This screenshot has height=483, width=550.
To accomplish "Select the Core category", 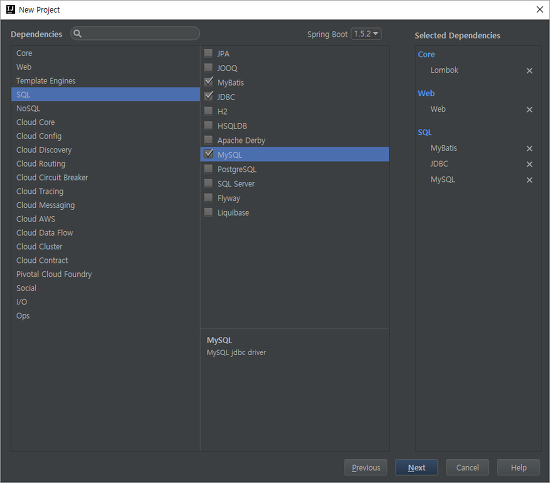I will pyautogui.click(x=105, y=53).
